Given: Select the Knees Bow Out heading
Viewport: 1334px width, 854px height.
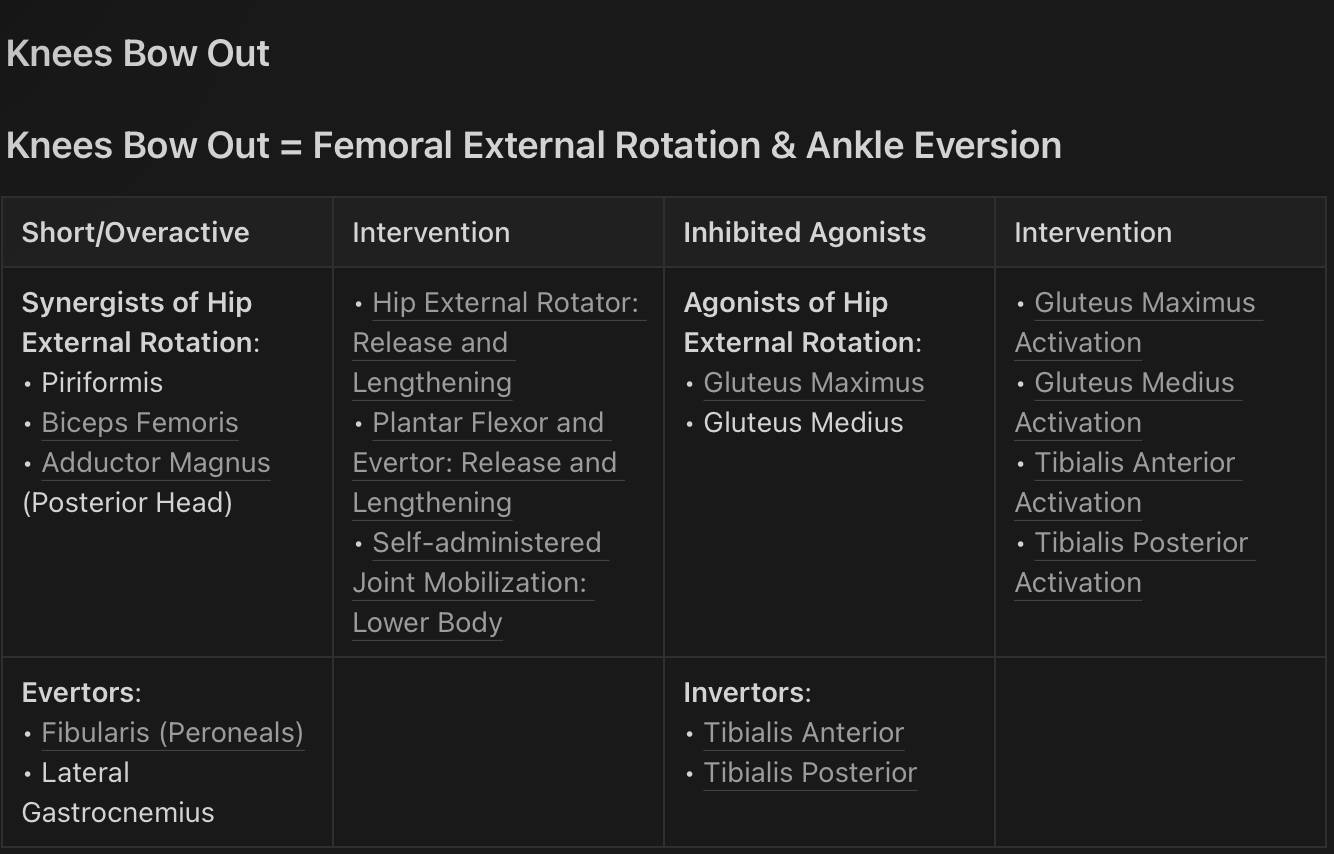Looking at the screenshot, I should tap(138, 54).
